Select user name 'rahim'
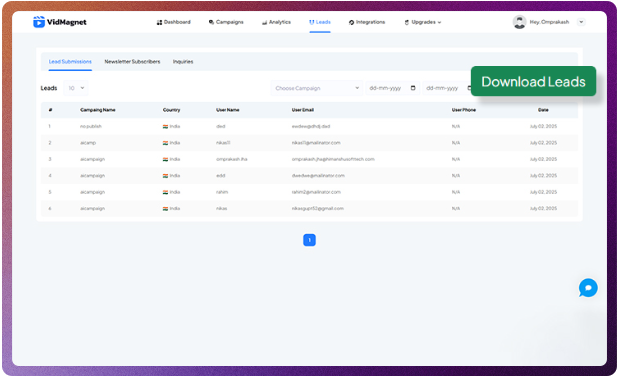Screen dimensions: 618x378 tap(222, 192)
